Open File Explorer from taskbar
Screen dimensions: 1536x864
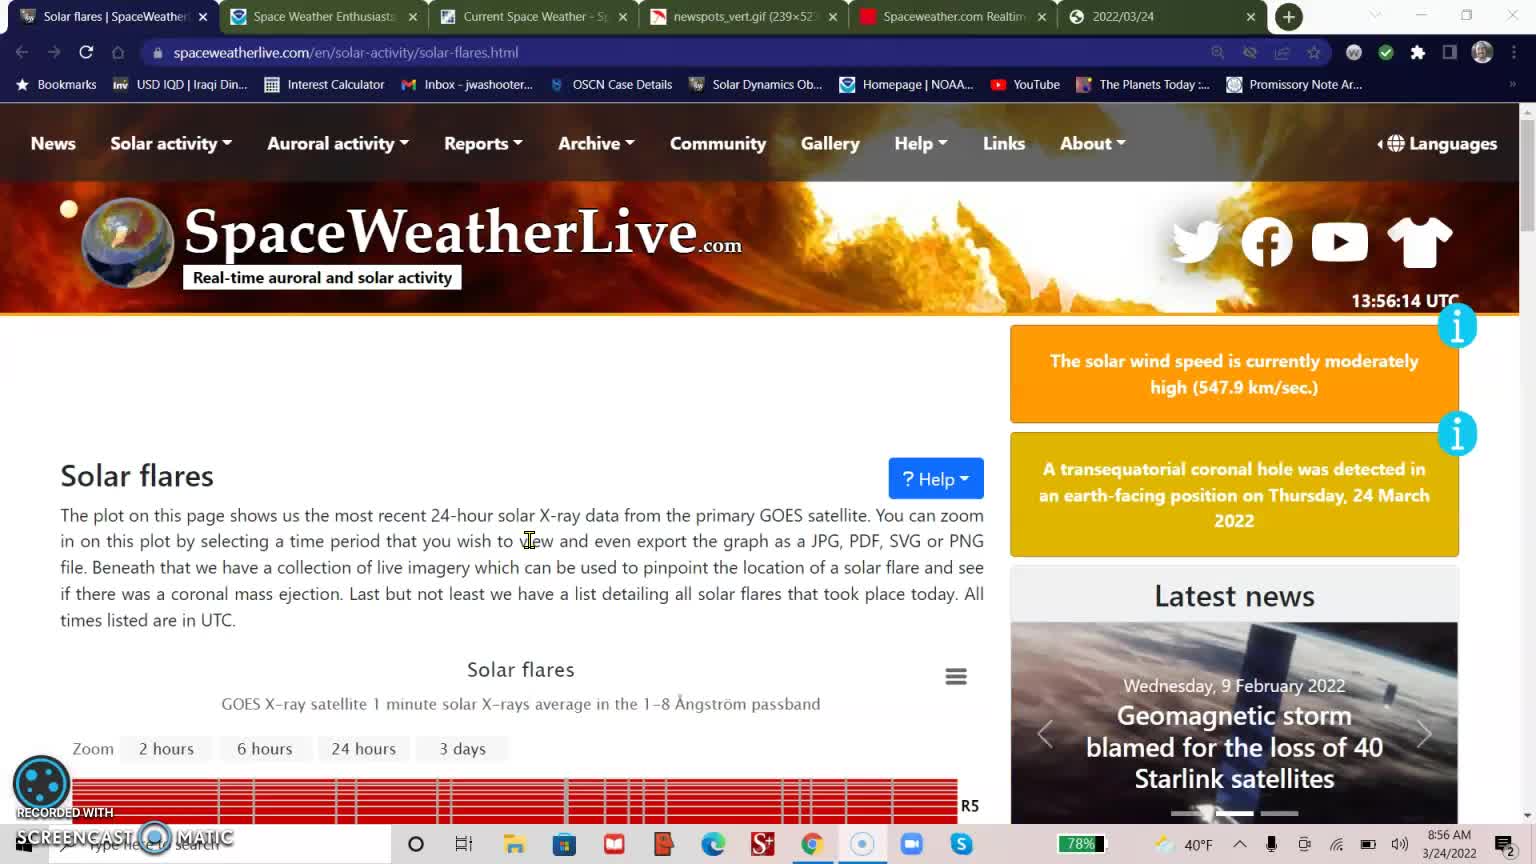tap(514, 844)
